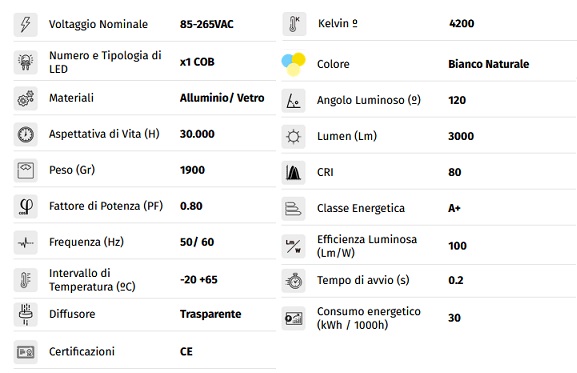
Task: Select the three-circle Colore swatch icon
Action: pyautogui.click(x=293, y=64)
